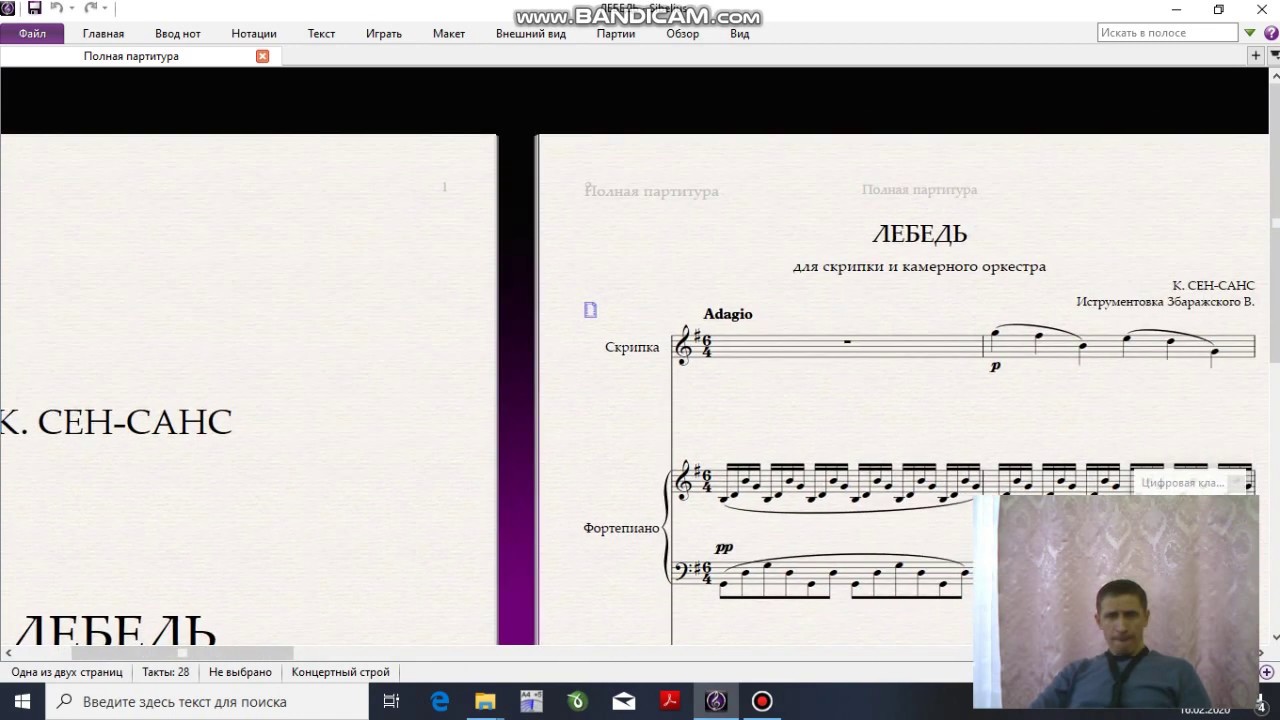The height and width of the screenshot is (720, 1280).
Task: Click the whole rest in violin first bar
Action: [x=847, y=342]
